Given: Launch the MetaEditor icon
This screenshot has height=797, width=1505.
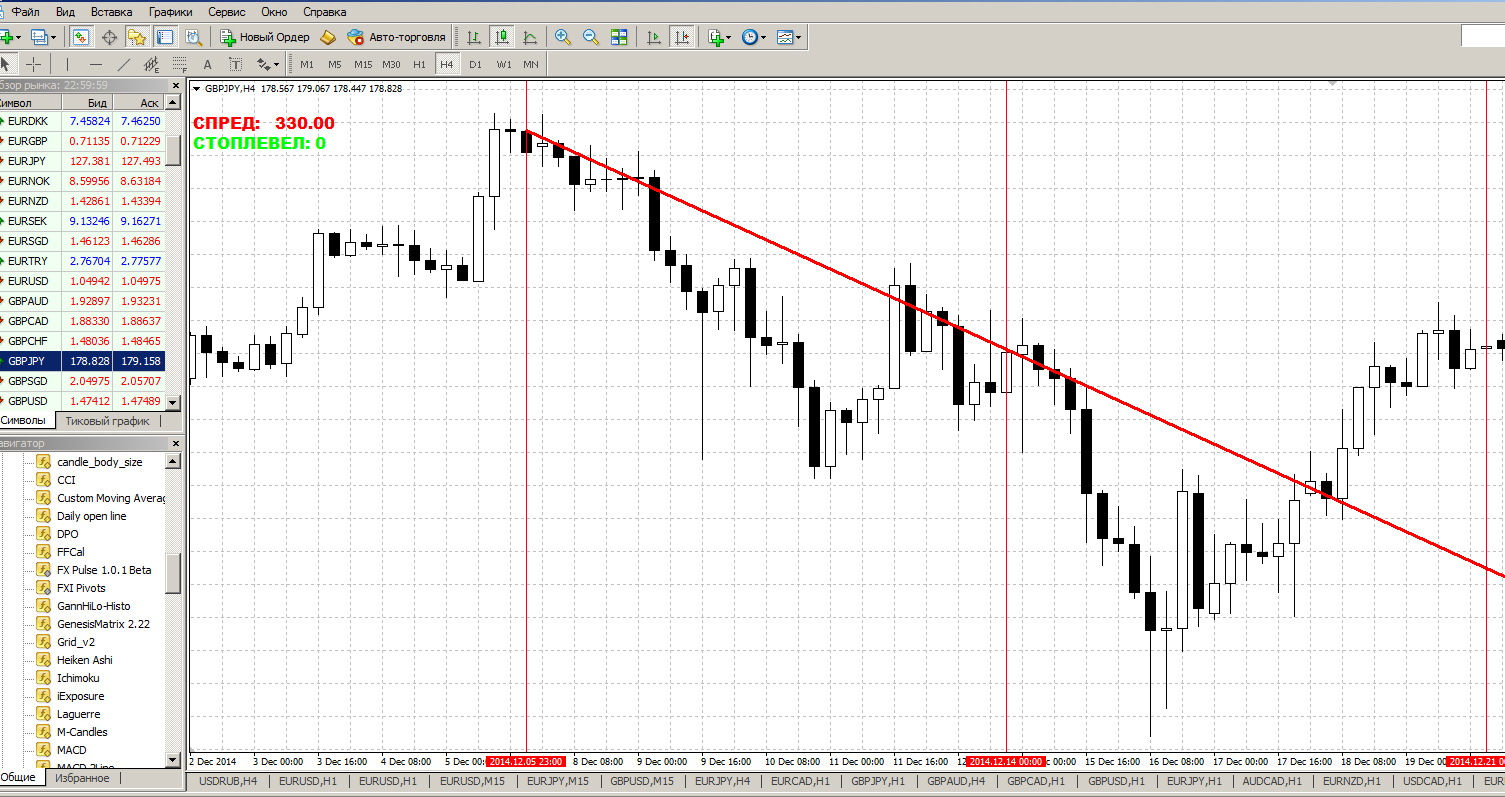Looking at the screenshot, I should 329,37.
